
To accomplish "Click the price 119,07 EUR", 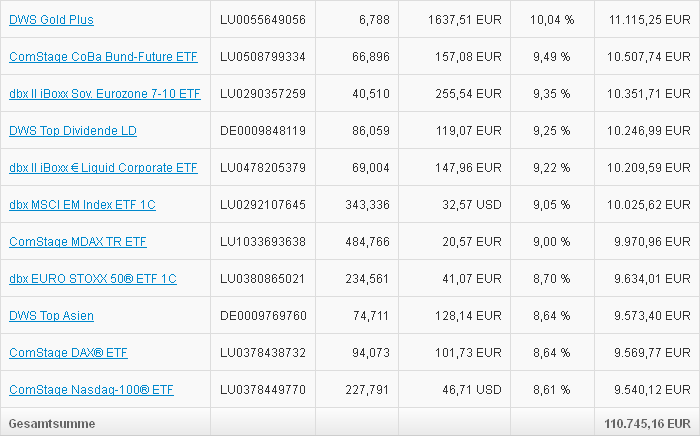I will point(468,131).
